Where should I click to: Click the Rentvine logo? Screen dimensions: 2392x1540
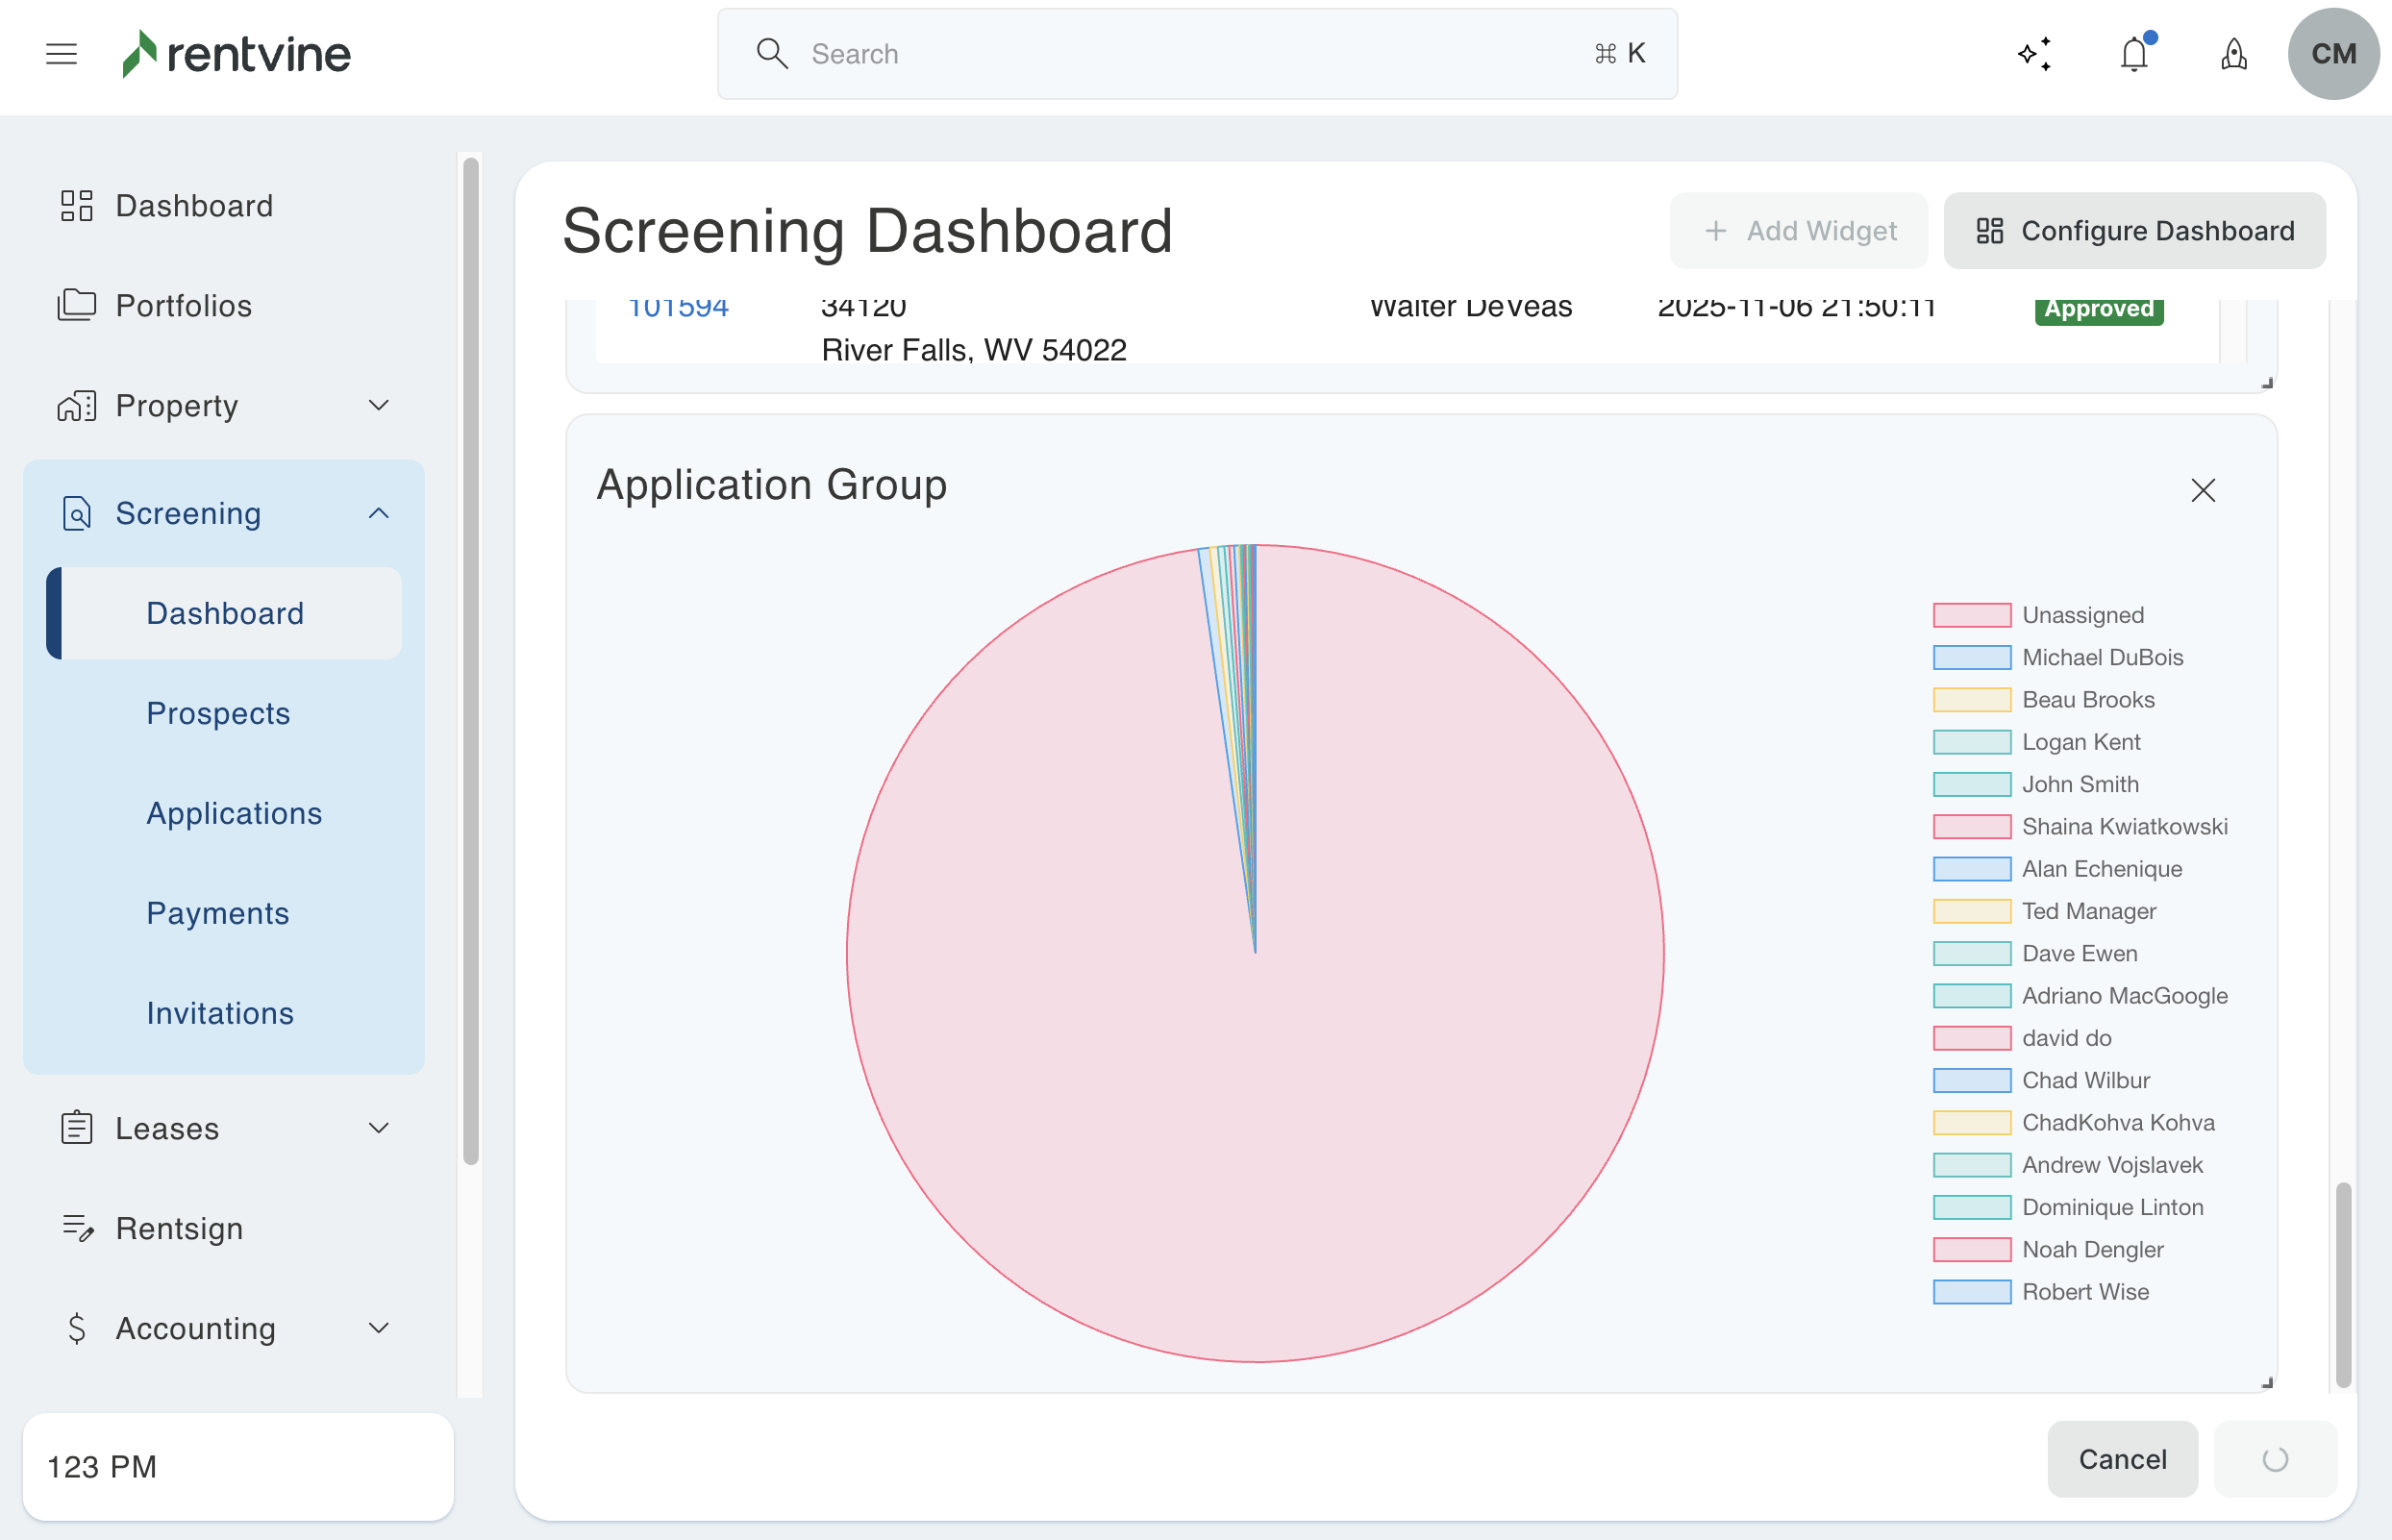click(x=236, y=54)
